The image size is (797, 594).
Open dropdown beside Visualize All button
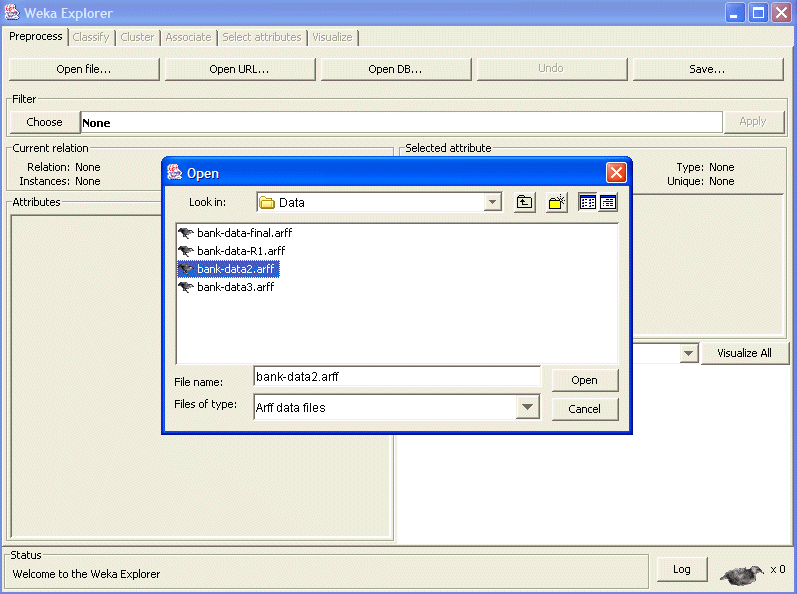click(x=688, y=353)
